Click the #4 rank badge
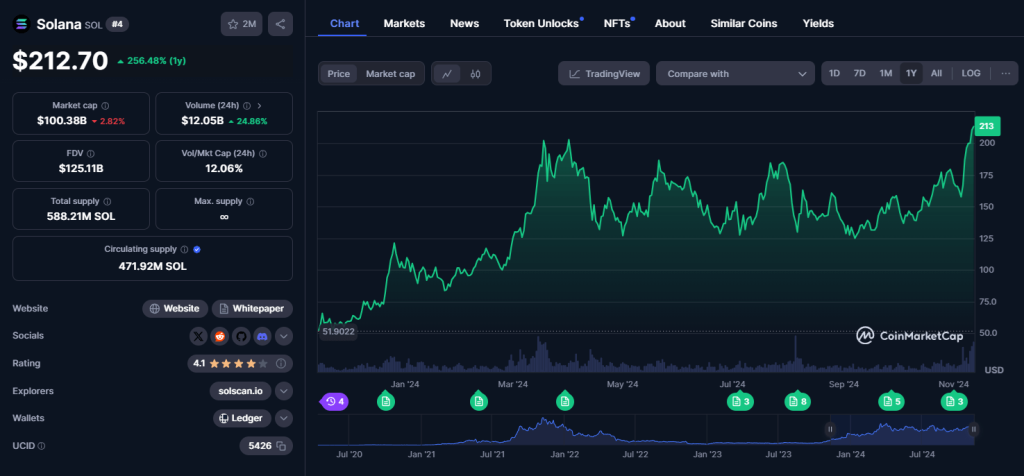 click(x=118, y=24)
